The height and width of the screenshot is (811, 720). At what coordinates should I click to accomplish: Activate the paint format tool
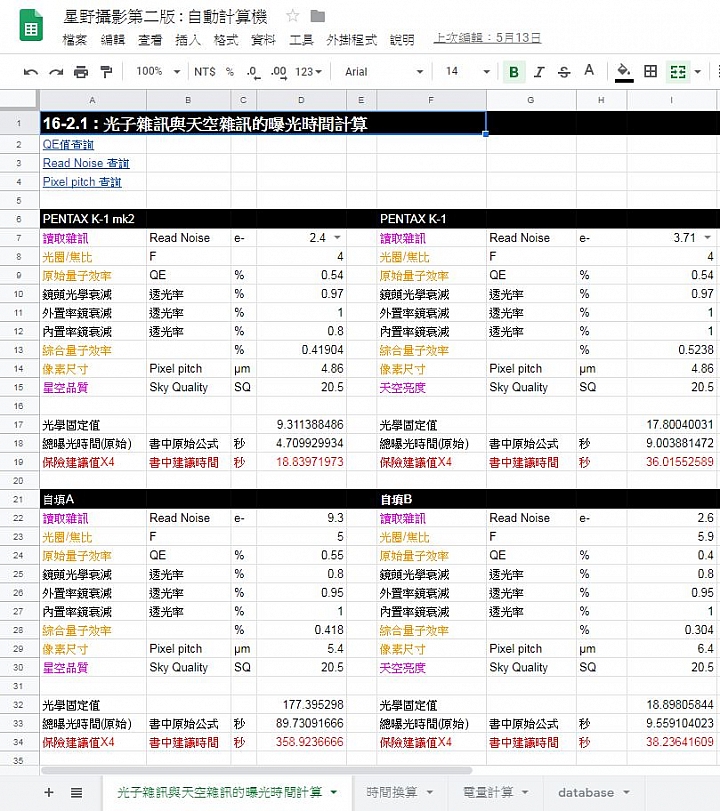106,72
